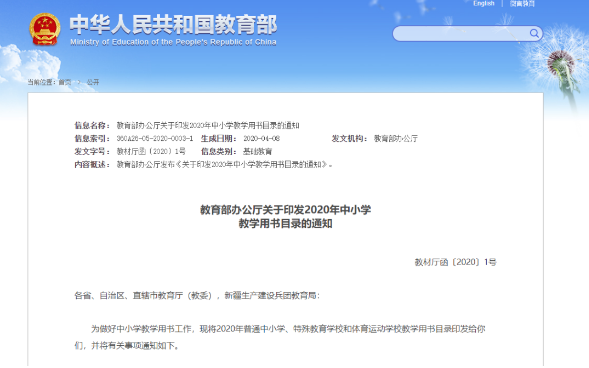Open the Chinese link beside English

522,3
